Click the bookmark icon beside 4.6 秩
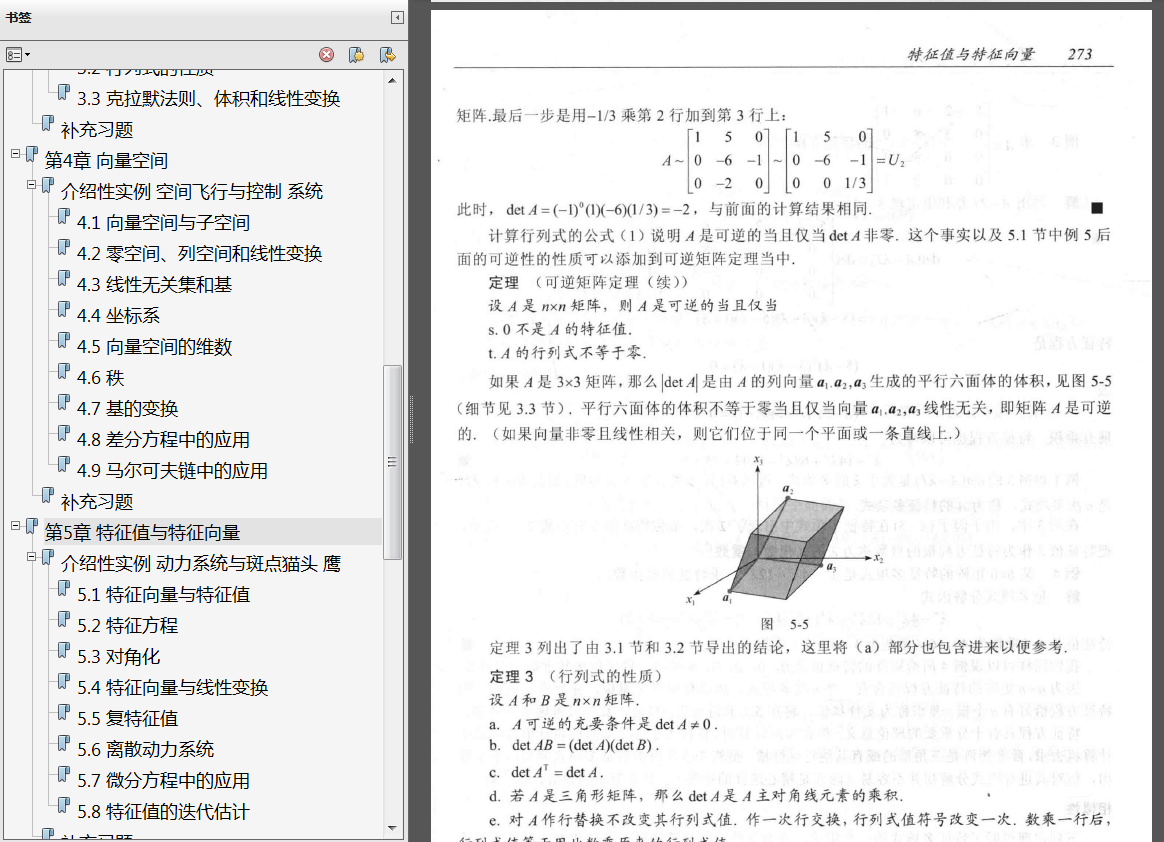 [x=64, y=371]
